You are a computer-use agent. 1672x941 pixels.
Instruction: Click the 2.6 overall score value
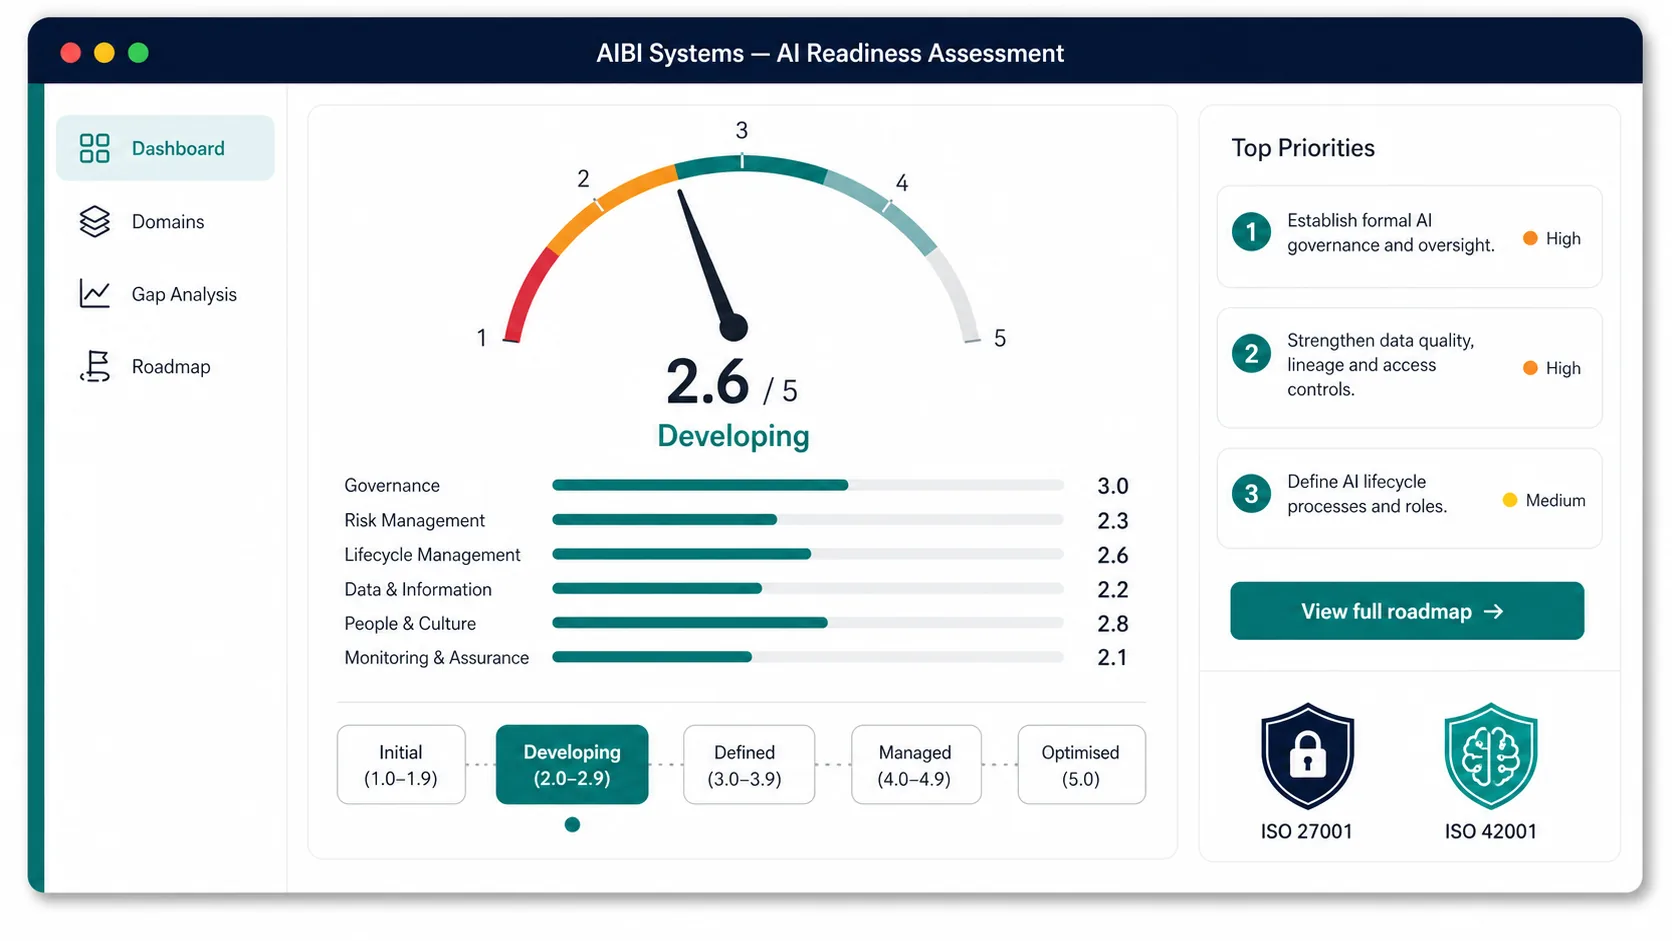(708, 382)
